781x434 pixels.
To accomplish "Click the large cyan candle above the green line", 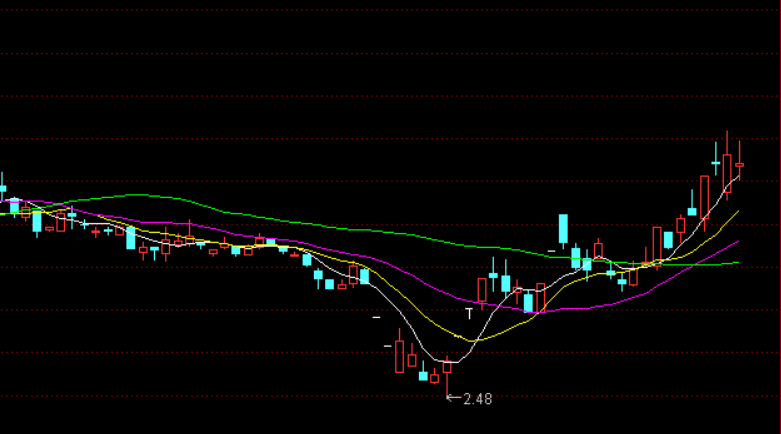I will click(x=563, y=231).
